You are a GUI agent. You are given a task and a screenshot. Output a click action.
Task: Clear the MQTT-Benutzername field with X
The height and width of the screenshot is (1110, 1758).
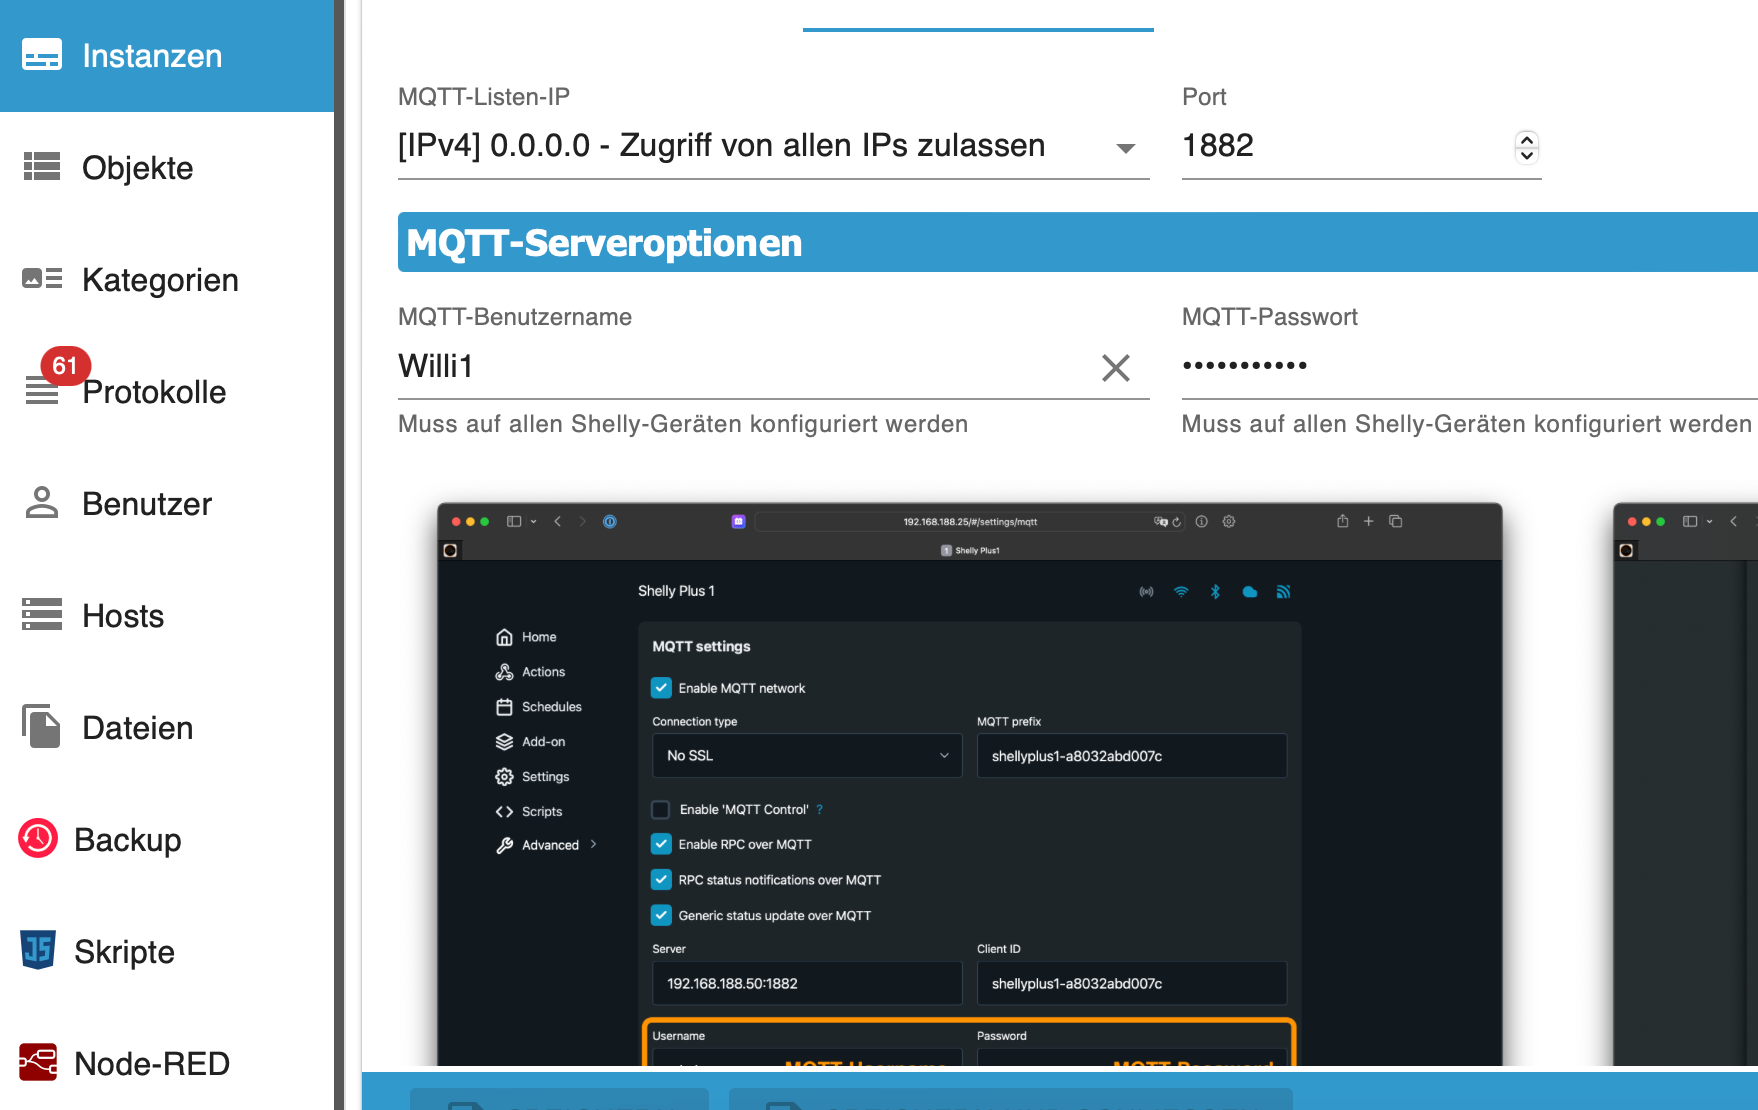1116,368
